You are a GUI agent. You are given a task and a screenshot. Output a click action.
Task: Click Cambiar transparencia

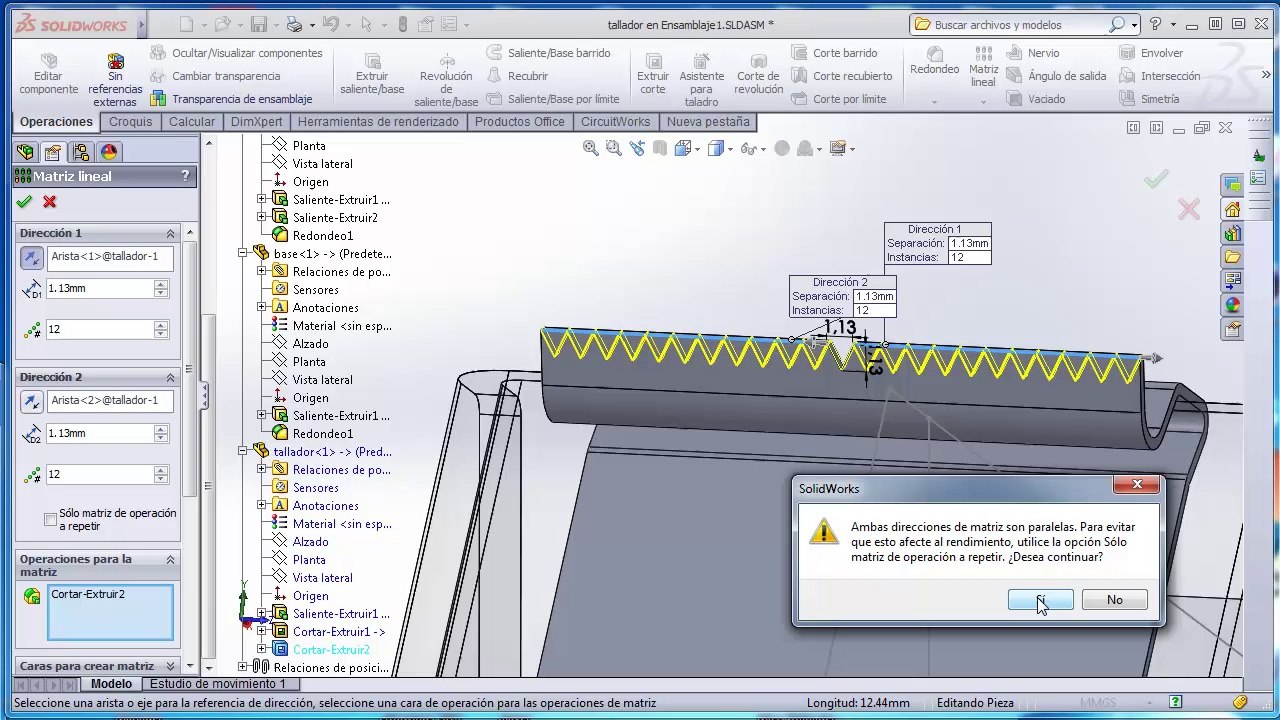click(215, 76)
